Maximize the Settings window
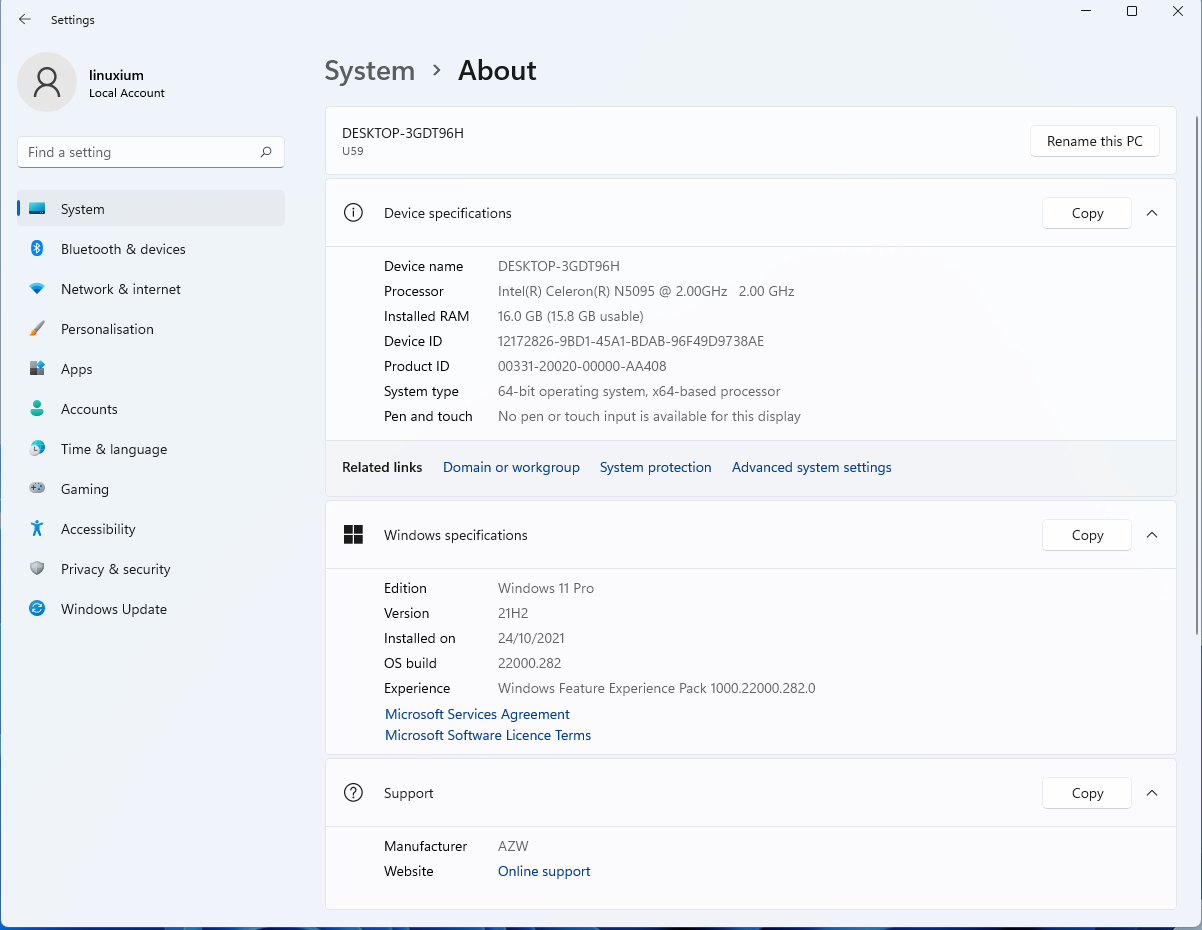This screenshot has height=930, width=1202. click(1132, 11)
